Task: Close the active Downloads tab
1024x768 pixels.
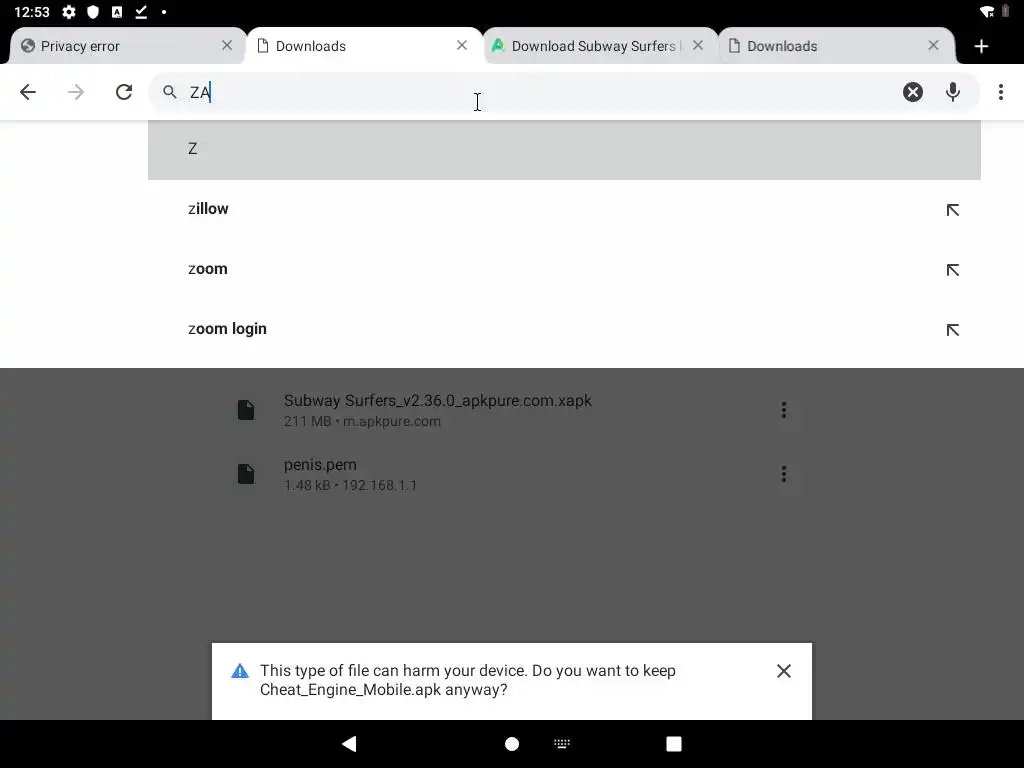Action: (462, 46)
